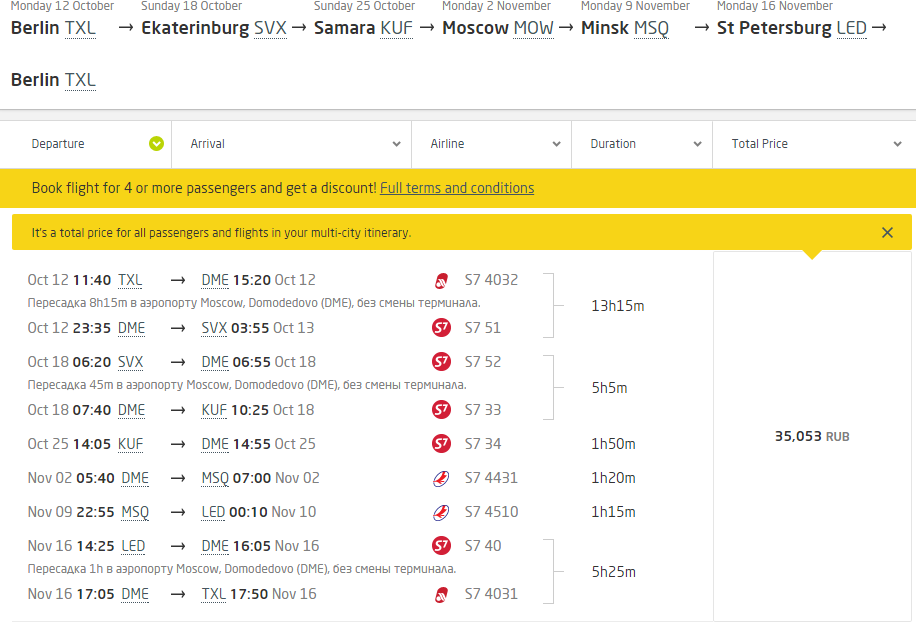Image resolution: width=916 pixels, height=622 pixels.
Task: Click the S7 logo beside flight S7 40
Action: click(441, 546)
